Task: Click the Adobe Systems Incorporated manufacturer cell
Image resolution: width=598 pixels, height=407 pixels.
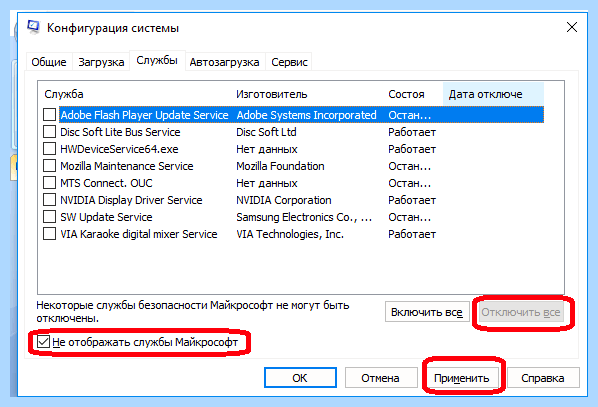Action: 306,115
